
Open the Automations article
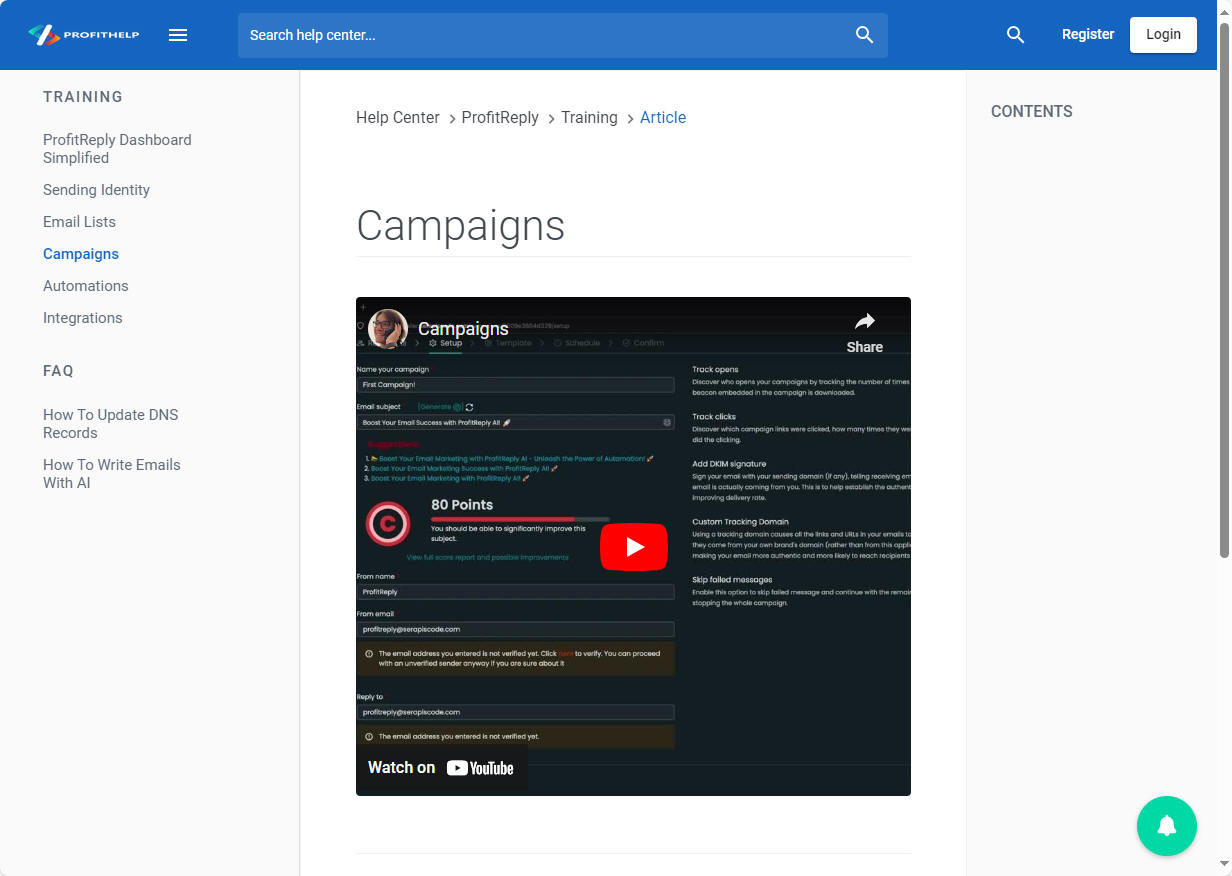click(85, 286)
